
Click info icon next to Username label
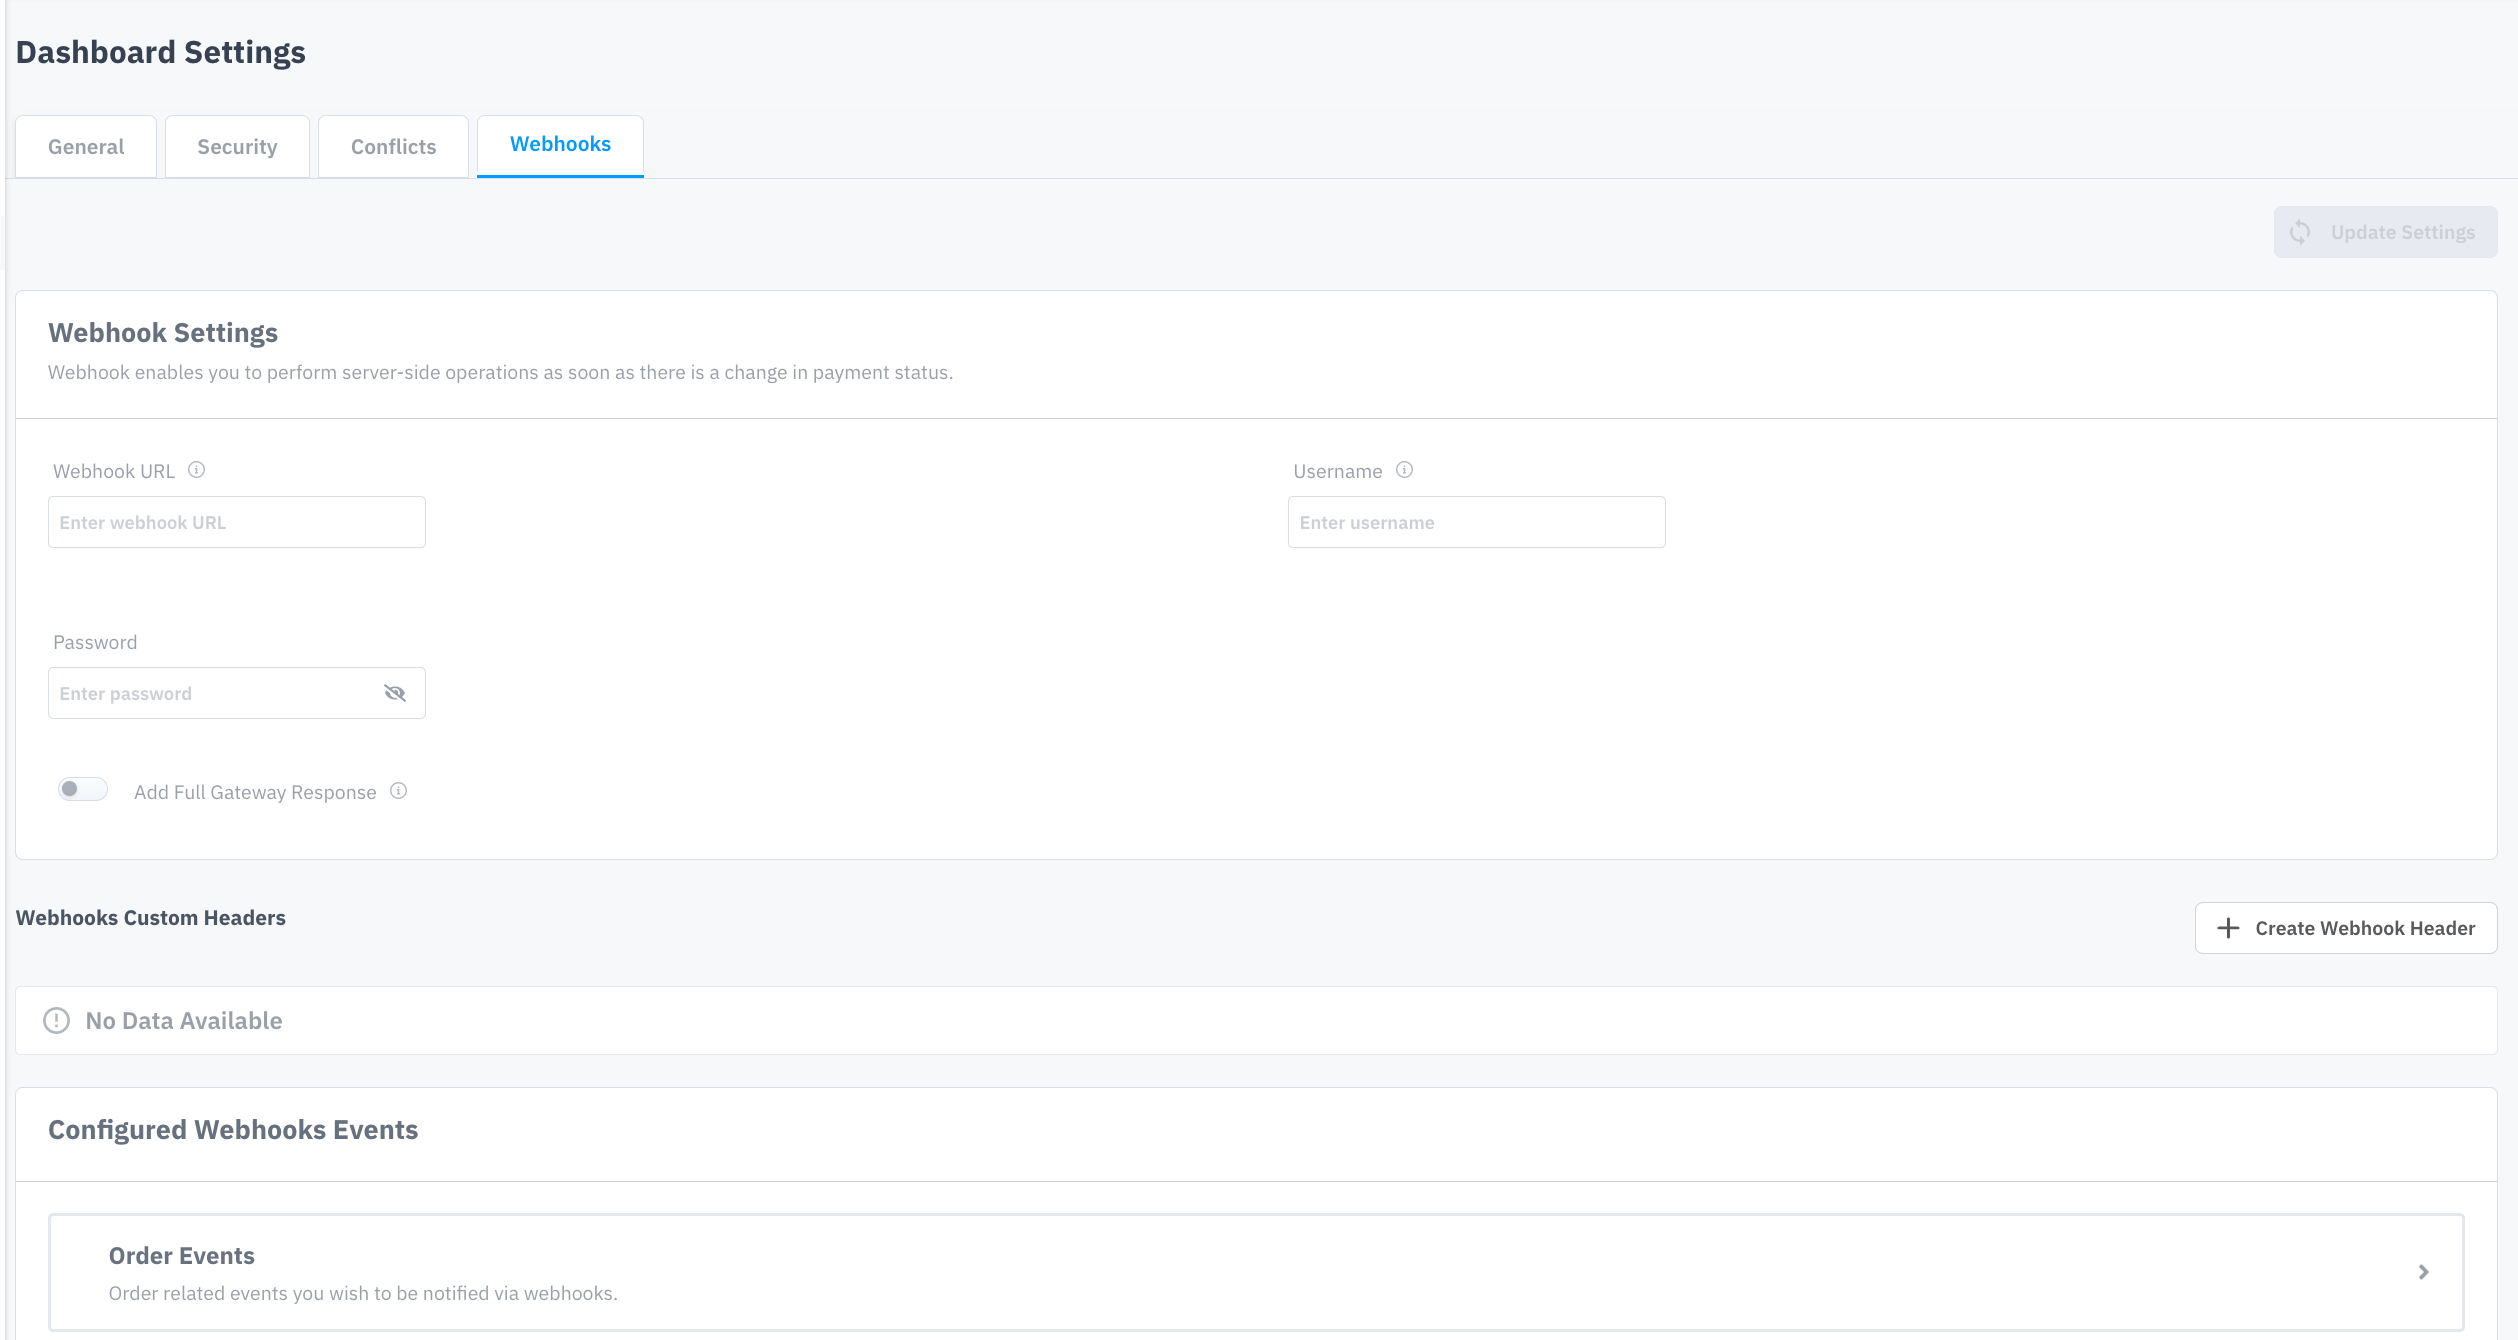point(1404,470)
